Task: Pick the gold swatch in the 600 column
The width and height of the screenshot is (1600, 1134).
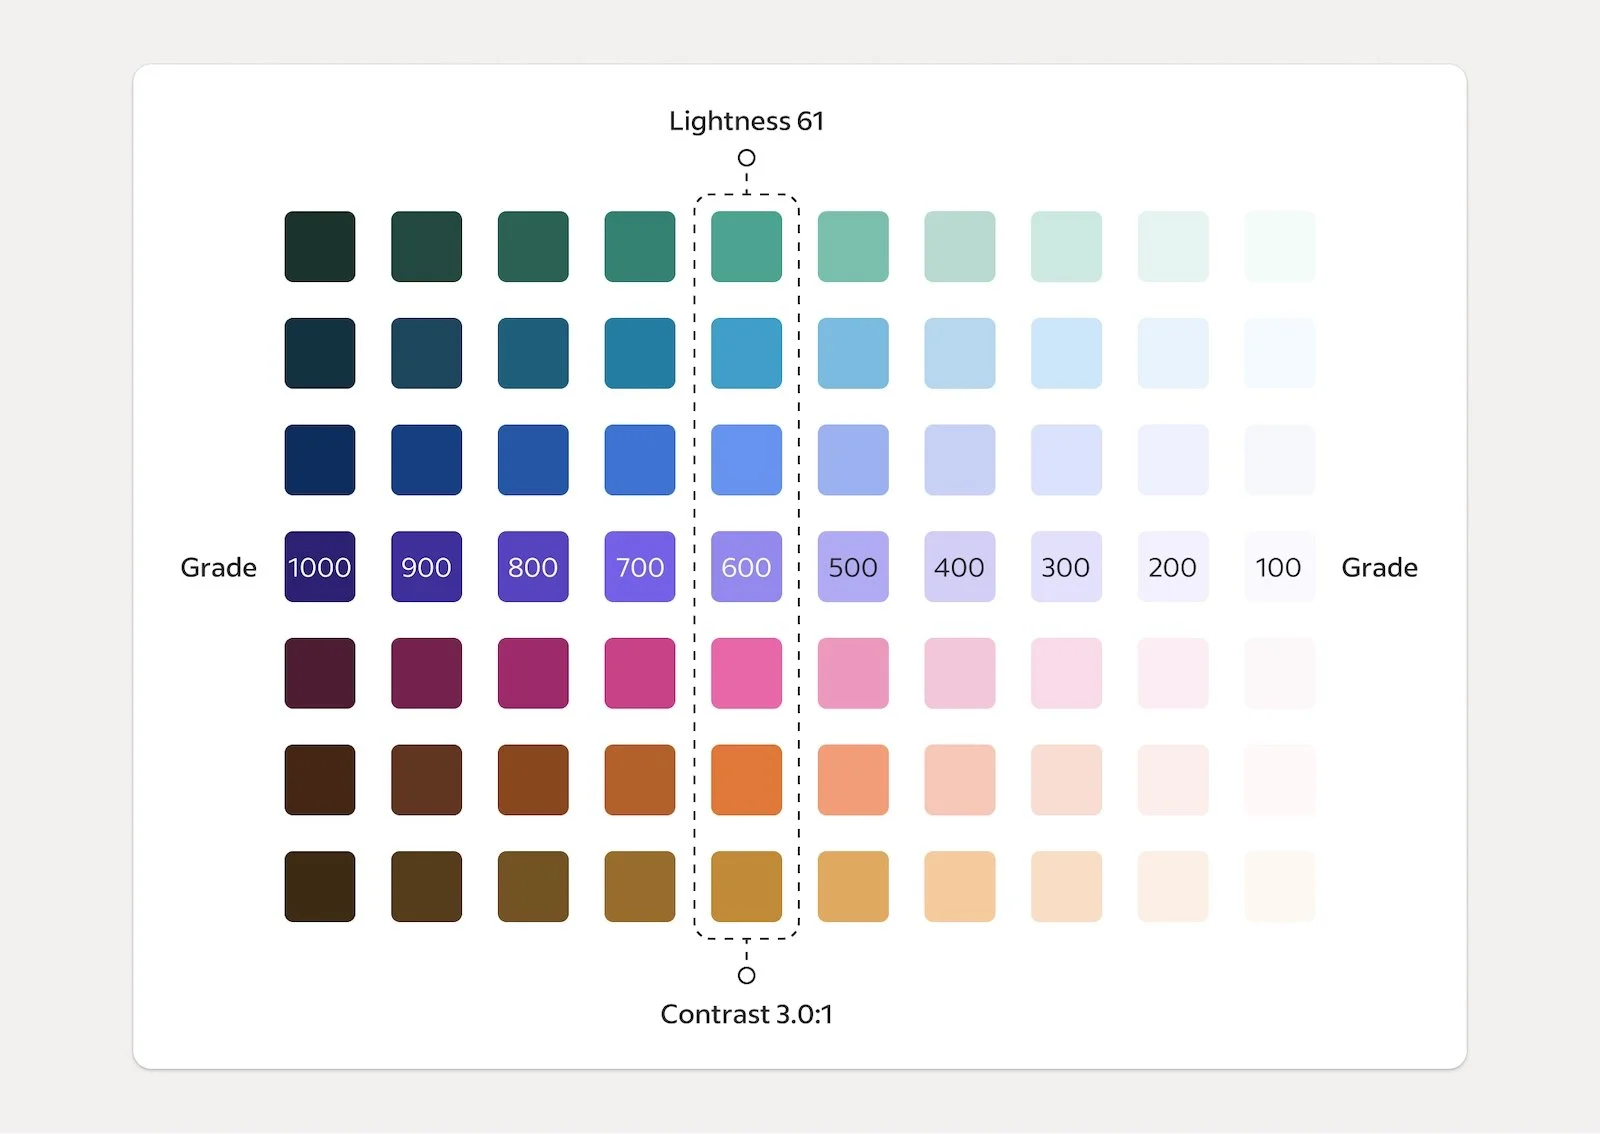Action: pos(747,887)
